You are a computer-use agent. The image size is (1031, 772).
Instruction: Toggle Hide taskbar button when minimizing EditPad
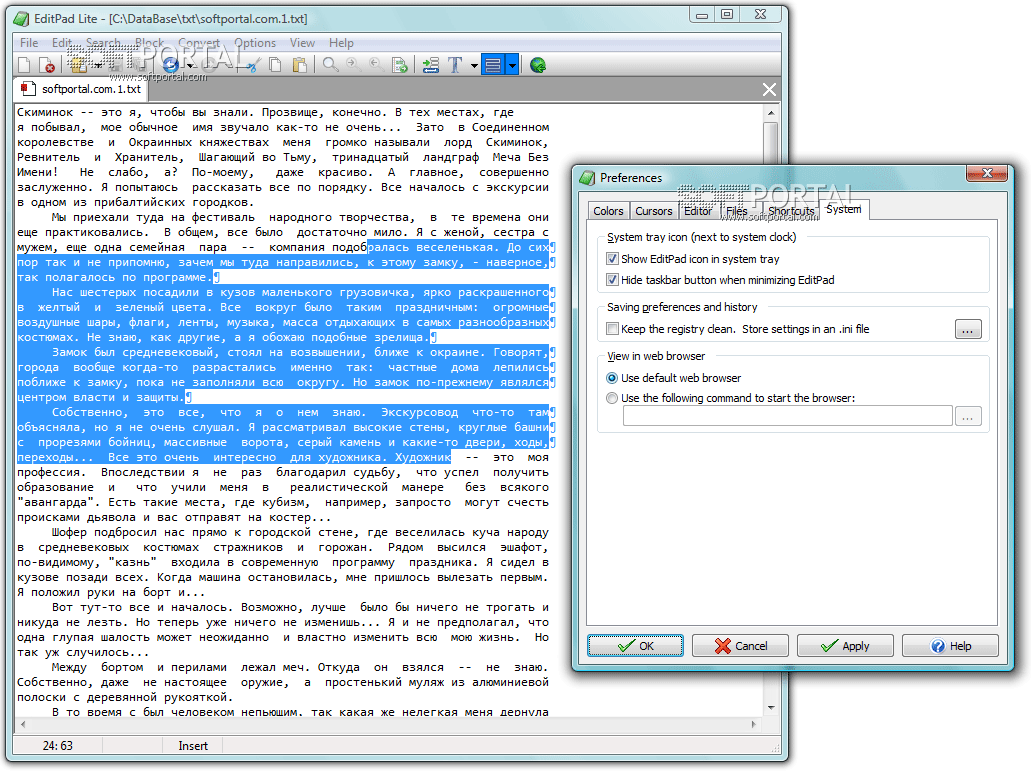pos(612,279)
